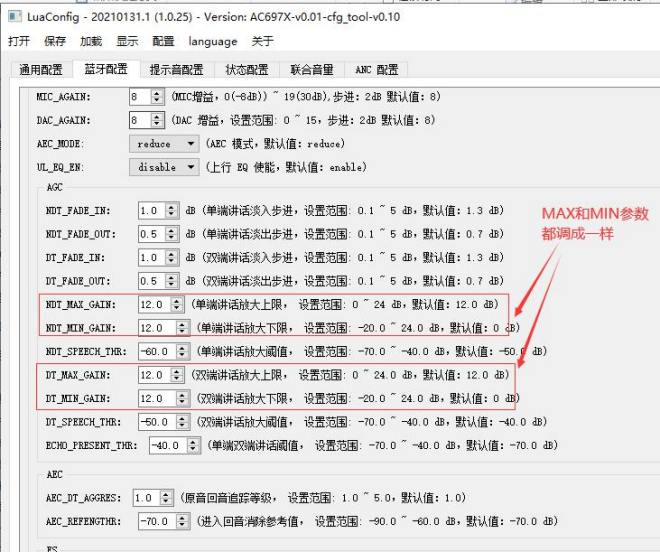Focus the DT_FADE_OUT value field
Image resolution: width=660 pixels, height=552 pixels.
(152, 281)
